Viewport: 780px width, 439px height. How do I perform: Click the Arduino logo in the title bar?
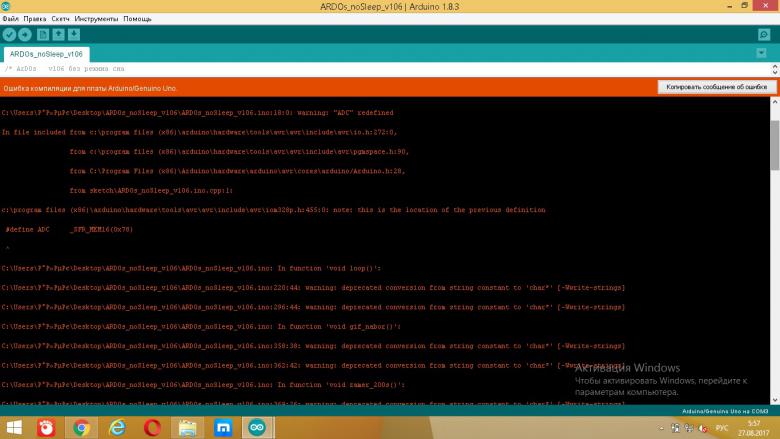point(5,6)
